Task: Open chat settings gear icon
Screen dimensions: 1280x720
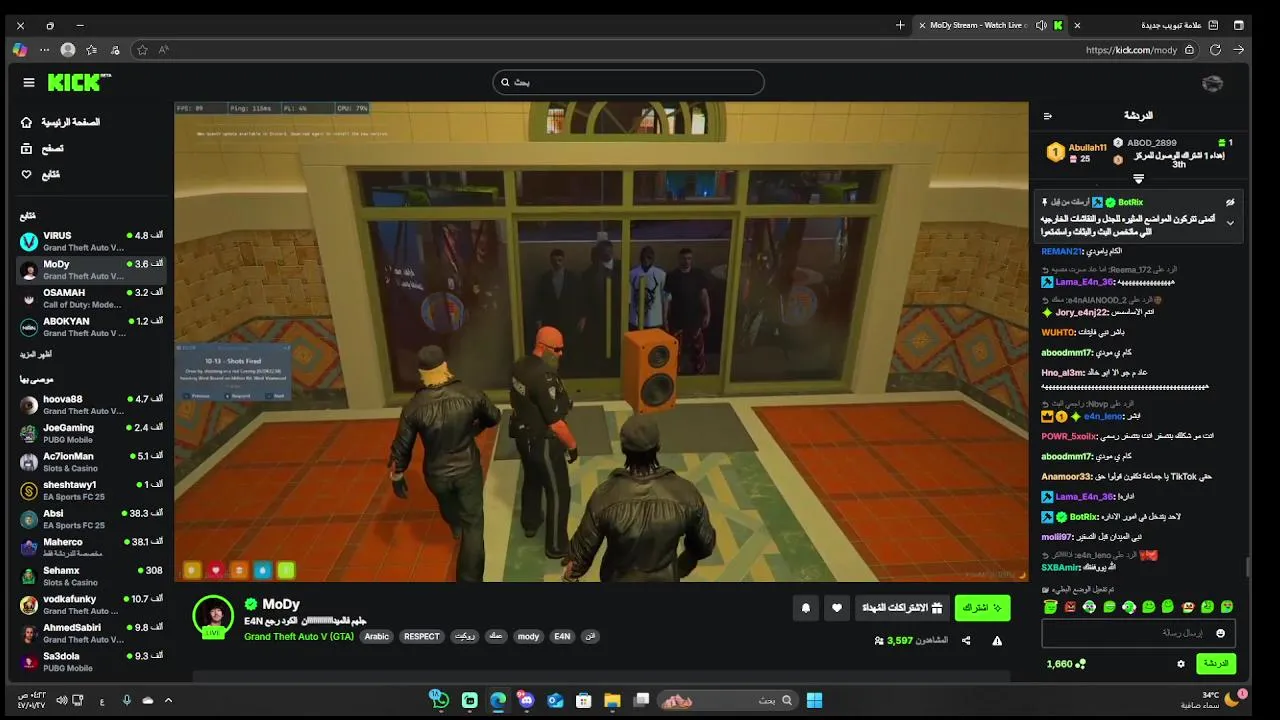Action: [x=1180, y=664]
